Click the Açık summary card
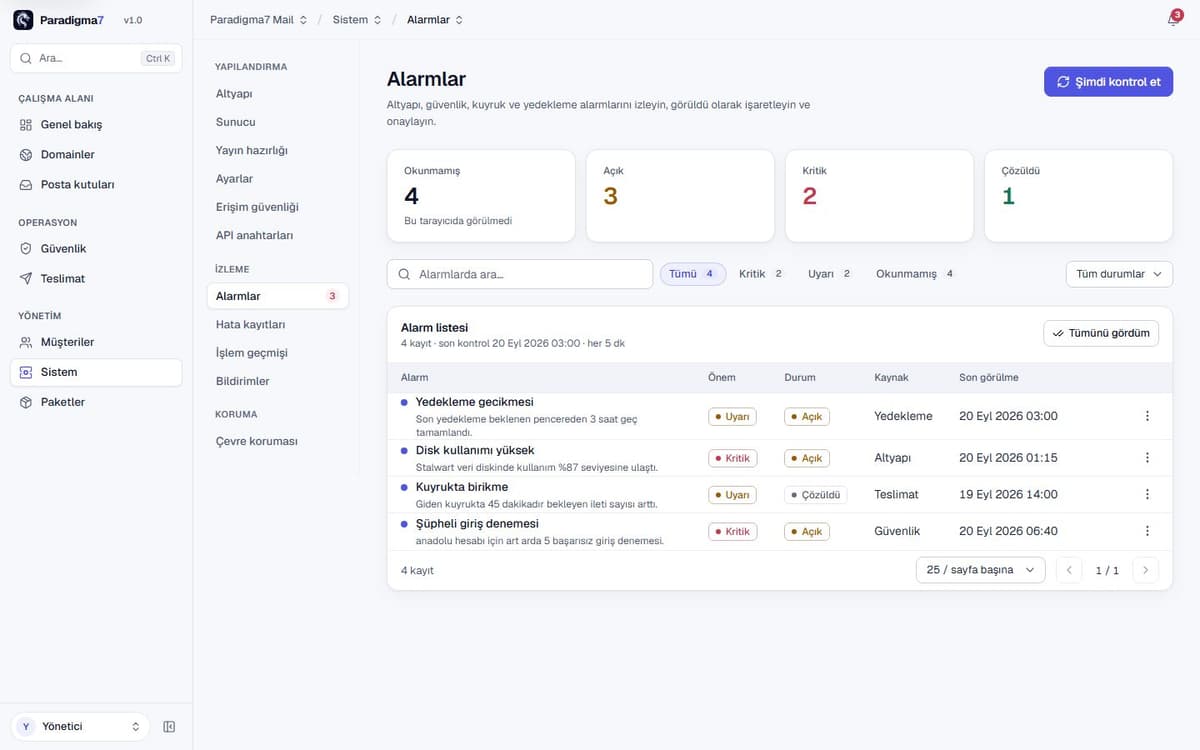Viewport: 1200px width, 750px height. (x=680, y=196)
